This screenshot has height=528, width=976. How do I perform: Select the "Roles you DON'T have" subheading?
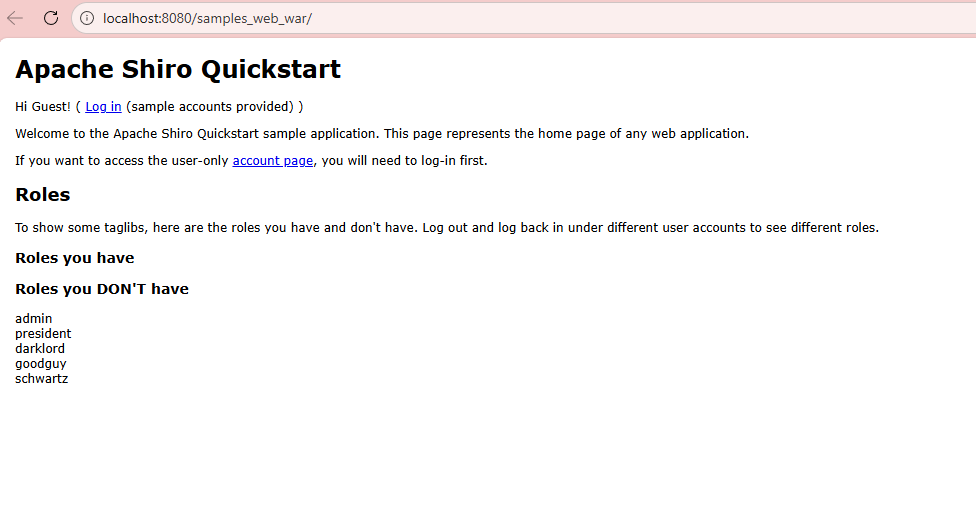pos(102,289)
